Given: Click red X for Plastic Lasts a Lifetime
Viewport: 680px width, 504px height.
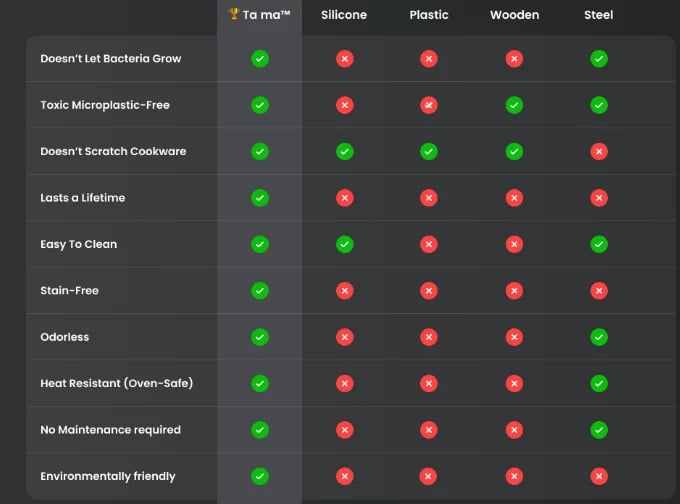Looking at the screenshot, I should [x=429, y=198].
